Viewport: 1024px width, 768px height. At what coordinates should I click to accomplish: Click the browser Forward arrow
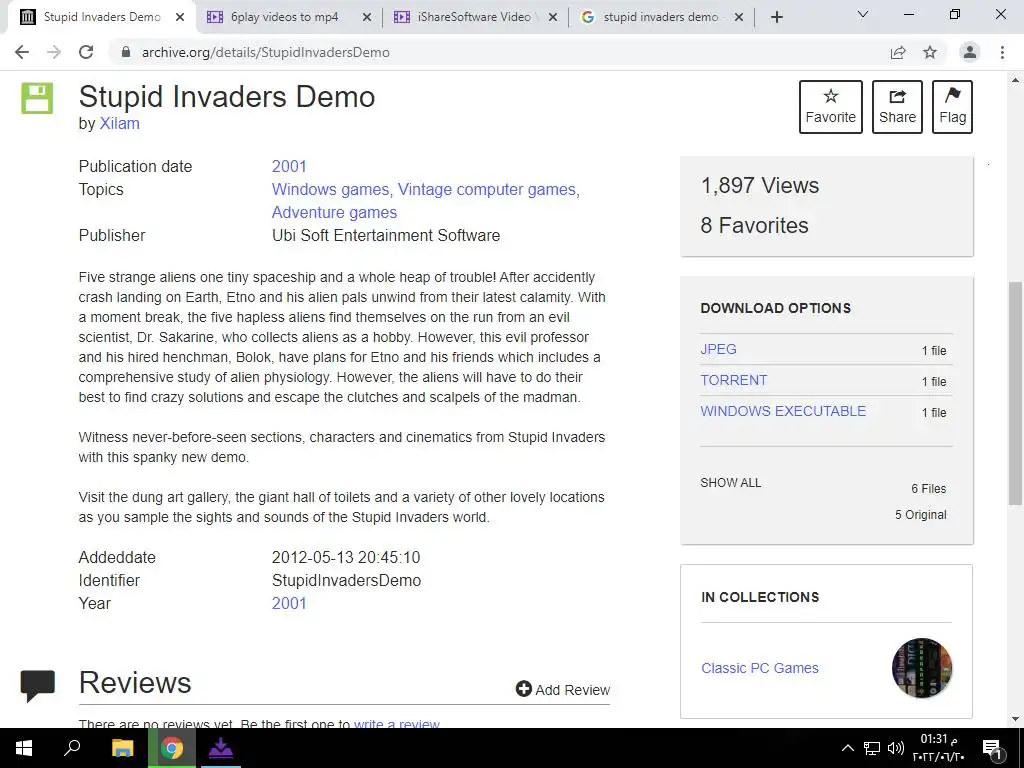coord(54,52)
